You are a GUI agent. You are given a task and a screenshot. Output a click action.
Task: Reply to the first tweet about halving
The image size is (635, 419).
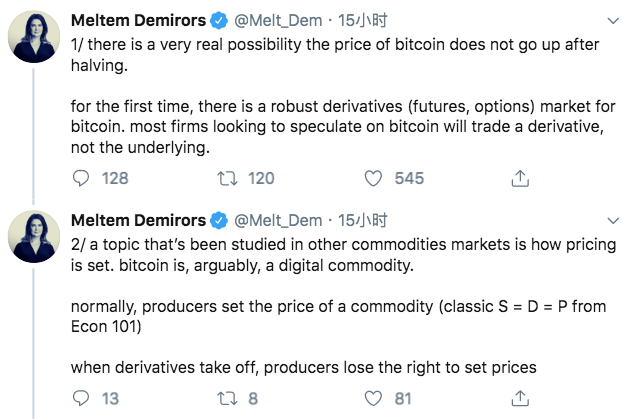pos(81,178)
